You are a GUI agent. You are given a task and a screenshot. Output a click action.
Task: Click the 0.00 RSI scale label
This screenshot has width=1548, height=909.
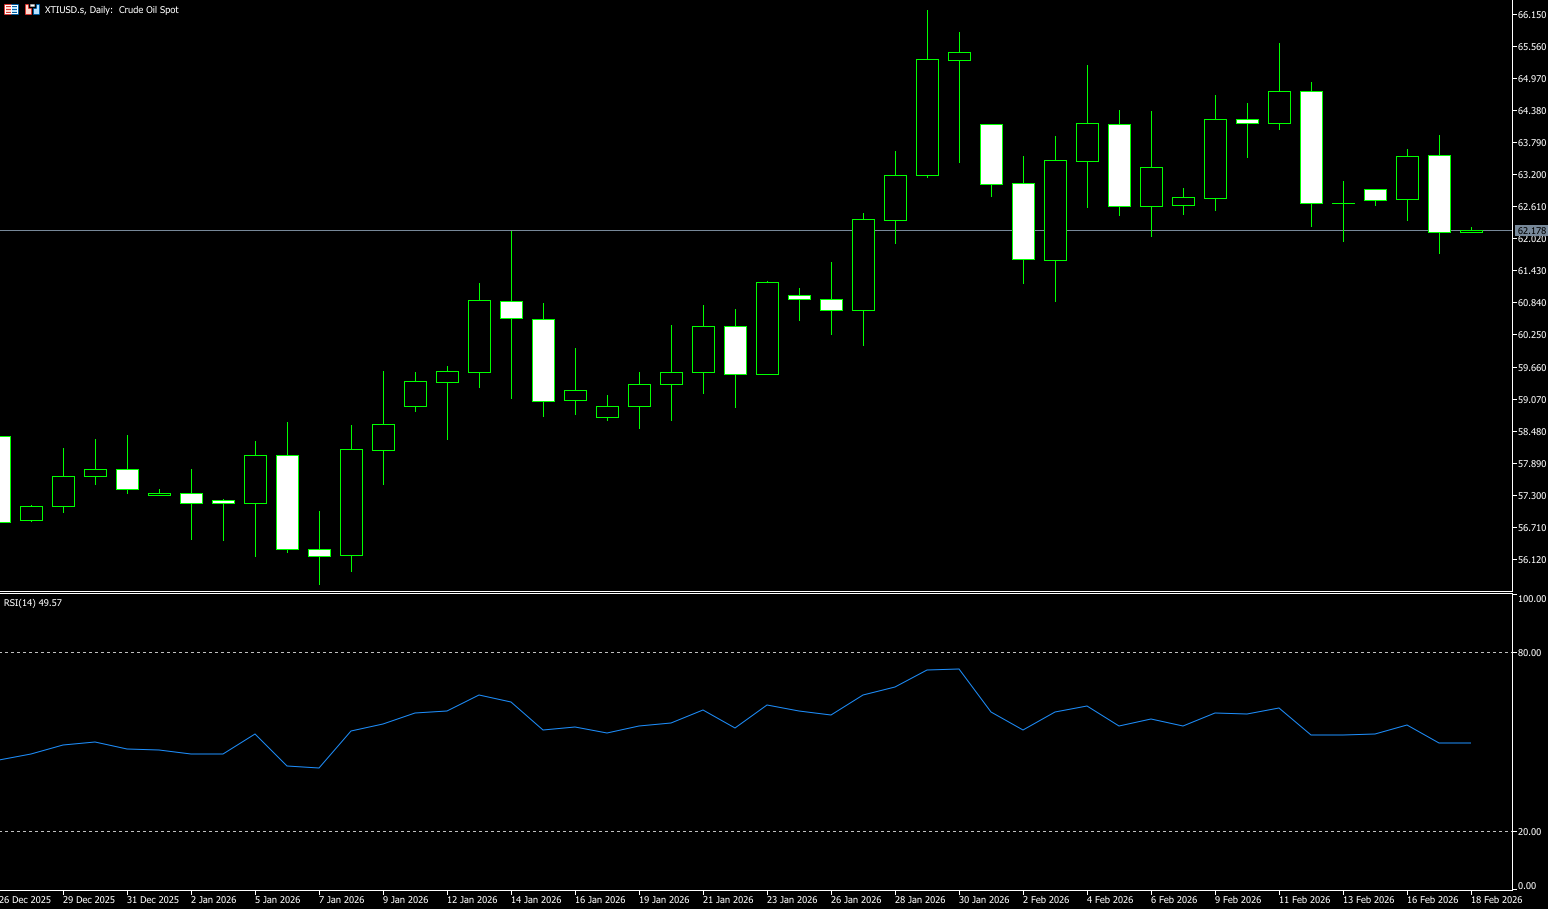pos(1527,886)
